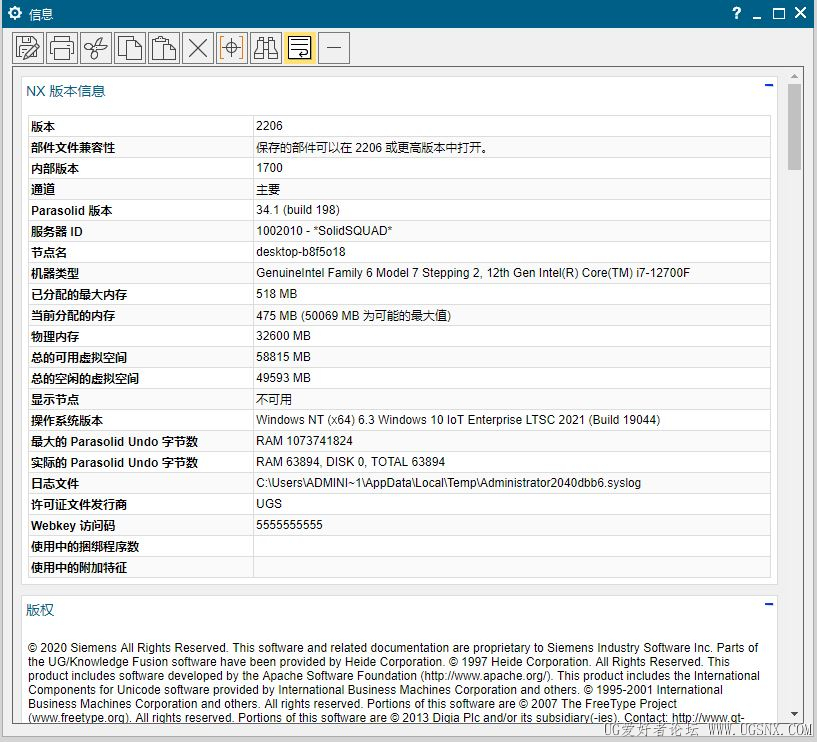Select the value 518 MB
The width and height of the screenshot is (817, 742).
point(277,294)
